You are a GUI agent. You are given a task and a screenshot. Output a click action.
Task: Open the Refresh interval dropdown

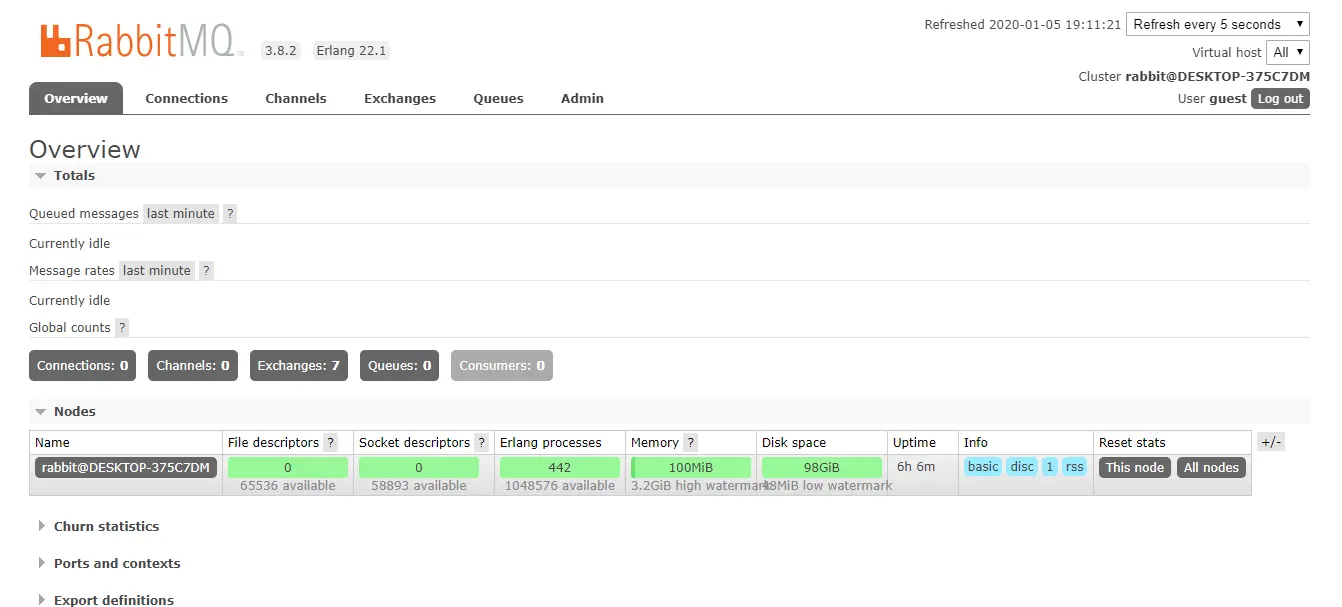(1217, 24)
